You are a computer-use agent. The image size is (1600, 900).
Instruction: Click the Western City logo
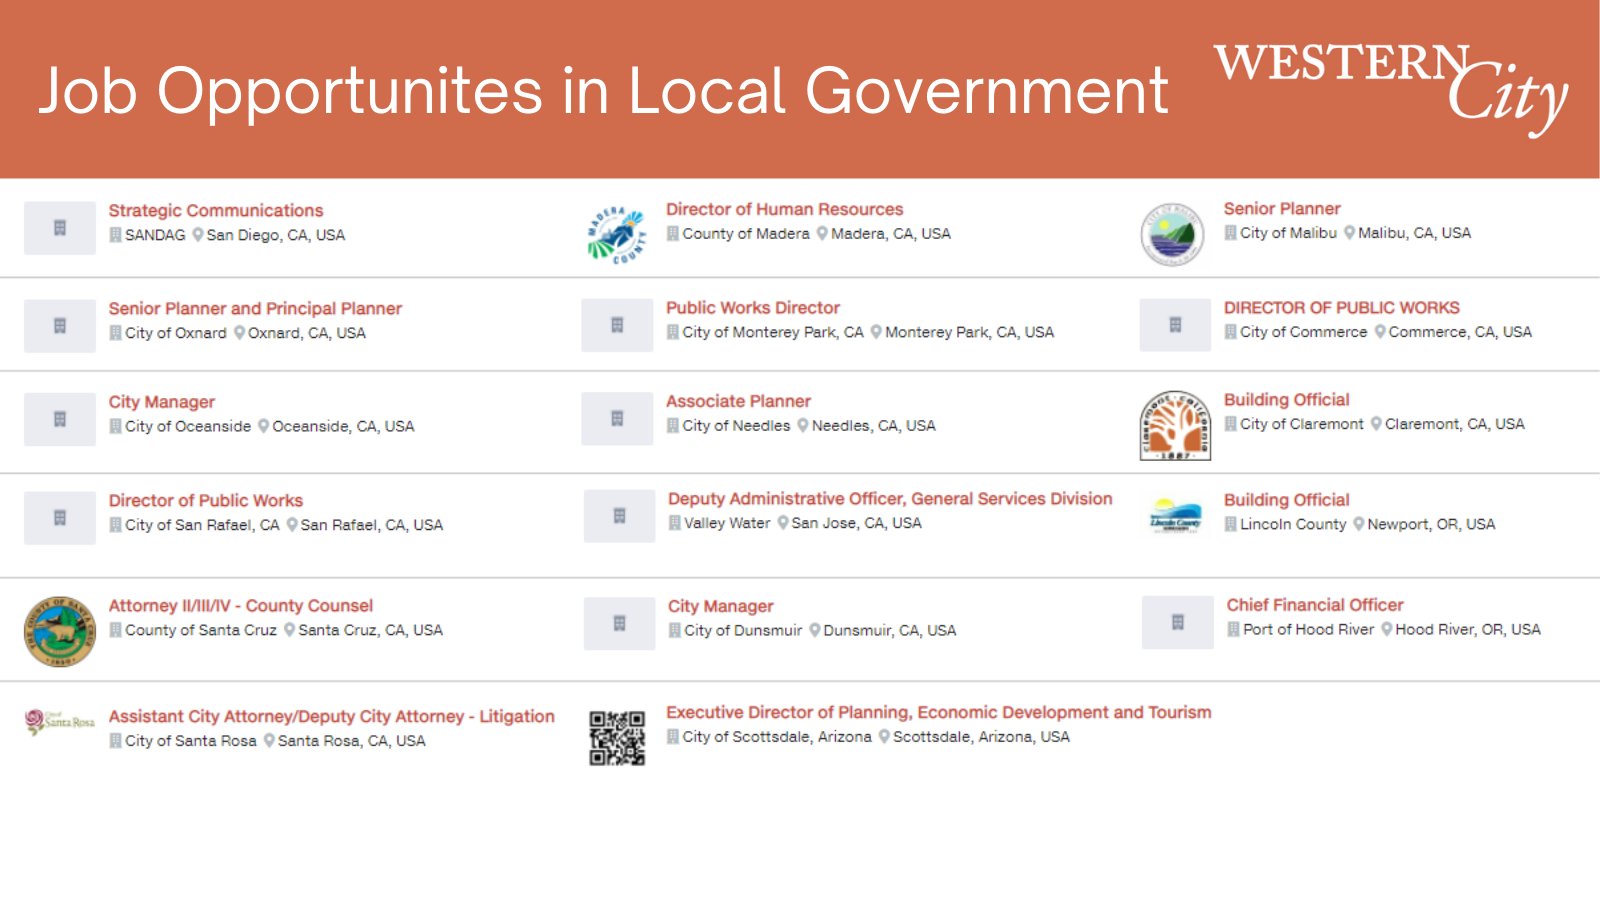pyautogui.click(x=1391, y=88)
